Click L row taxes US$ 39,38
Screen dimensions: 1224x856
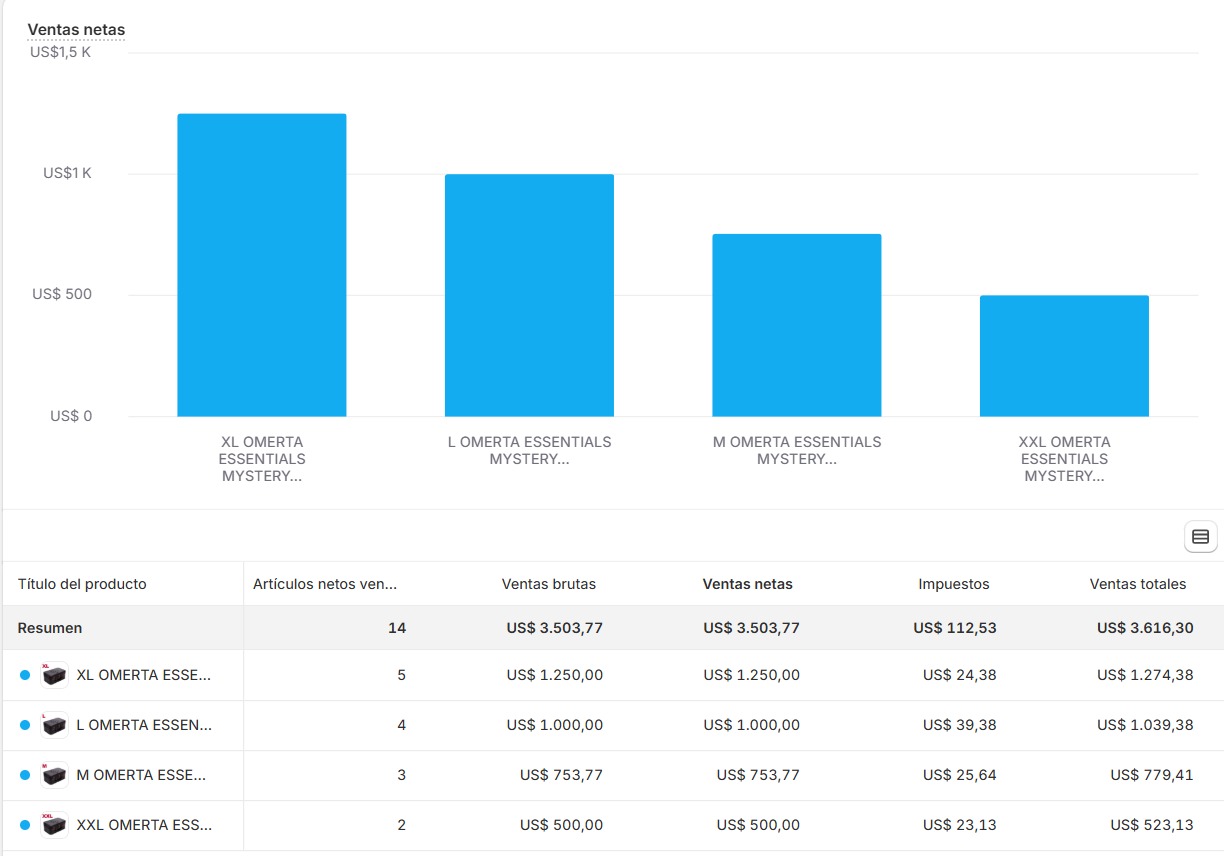[960, 725]
